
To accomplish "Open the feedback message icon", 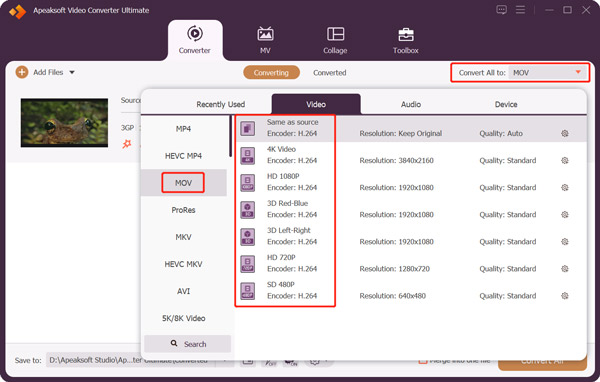I will click(x=501, y=10).
